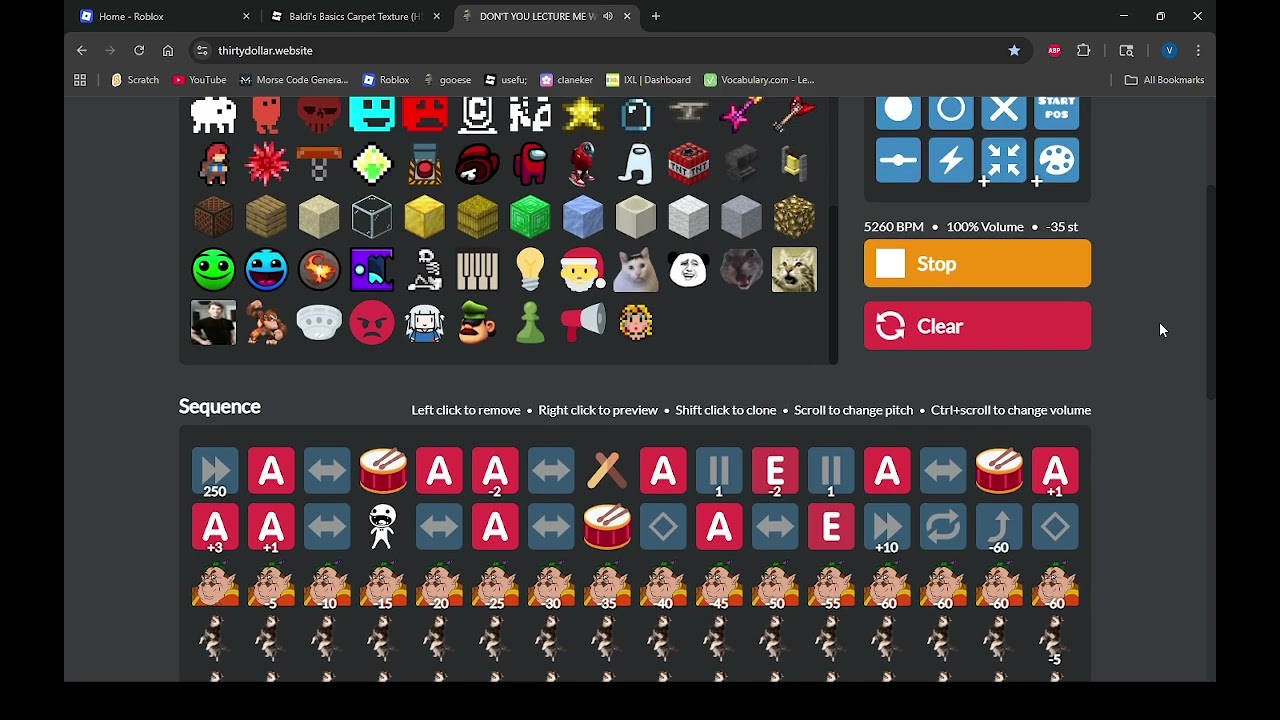Image resolution: width=1280 pixels, height=720 pixels.
Task: Open a new browser tab
Action: pyautogui.click(x=656, y=16)
